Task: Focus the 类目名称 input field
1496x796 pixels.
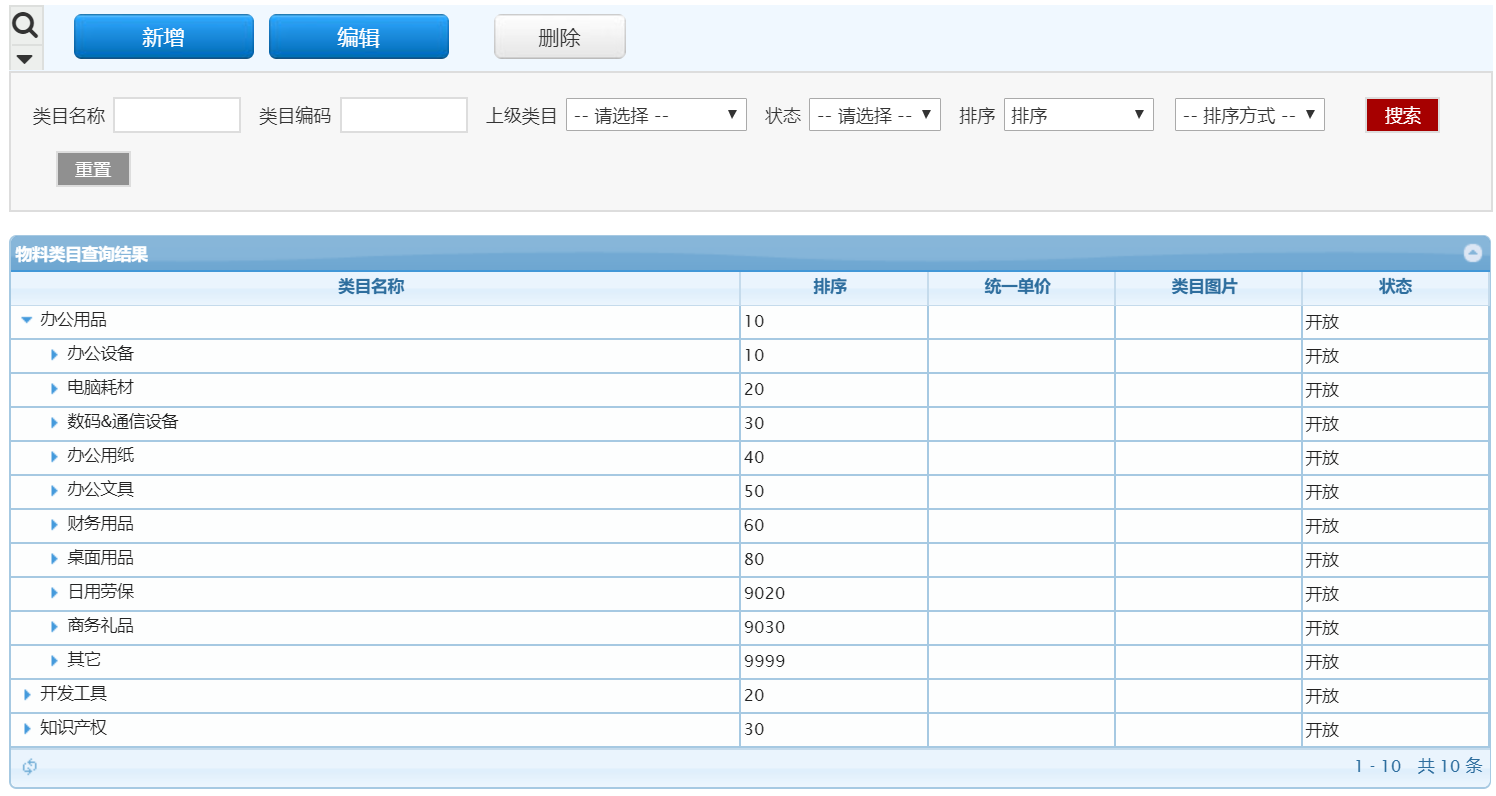Action: pos(177,115)
